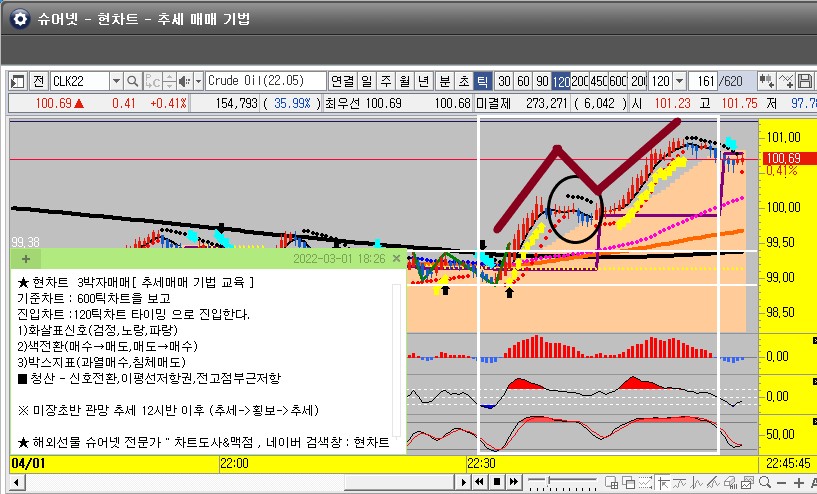Fast-forward the chart with the double-right arrow
Viewport: 817px width, 494px height.
click(514, 482)
